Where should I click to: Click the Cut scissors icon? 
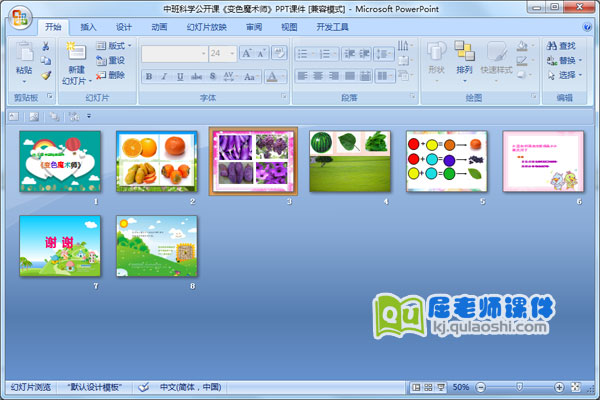[46, 46]
